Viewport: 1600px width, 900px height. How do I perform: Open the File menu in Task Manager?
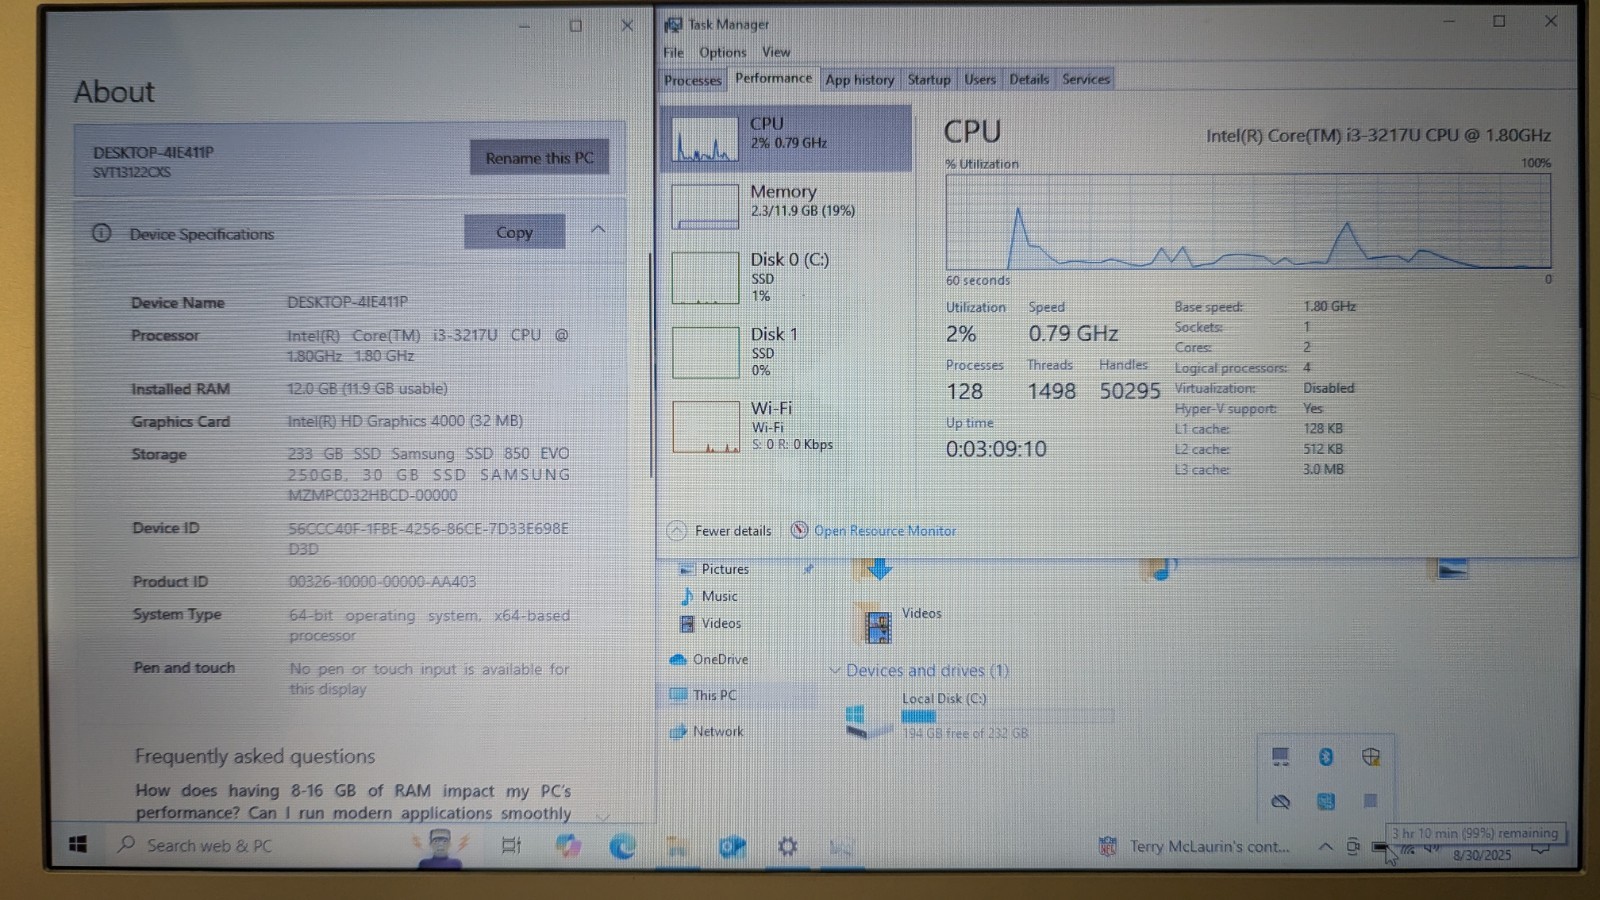point(673,52)
